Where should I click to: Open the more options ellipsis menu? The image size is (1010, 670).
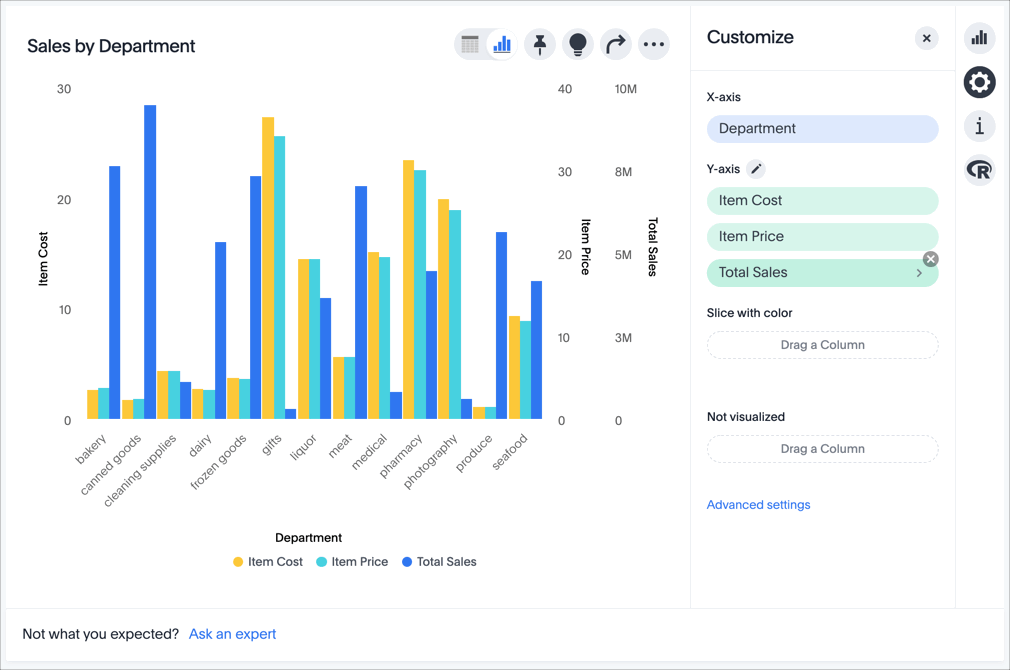pyautogui.click(x=654, y=44)
